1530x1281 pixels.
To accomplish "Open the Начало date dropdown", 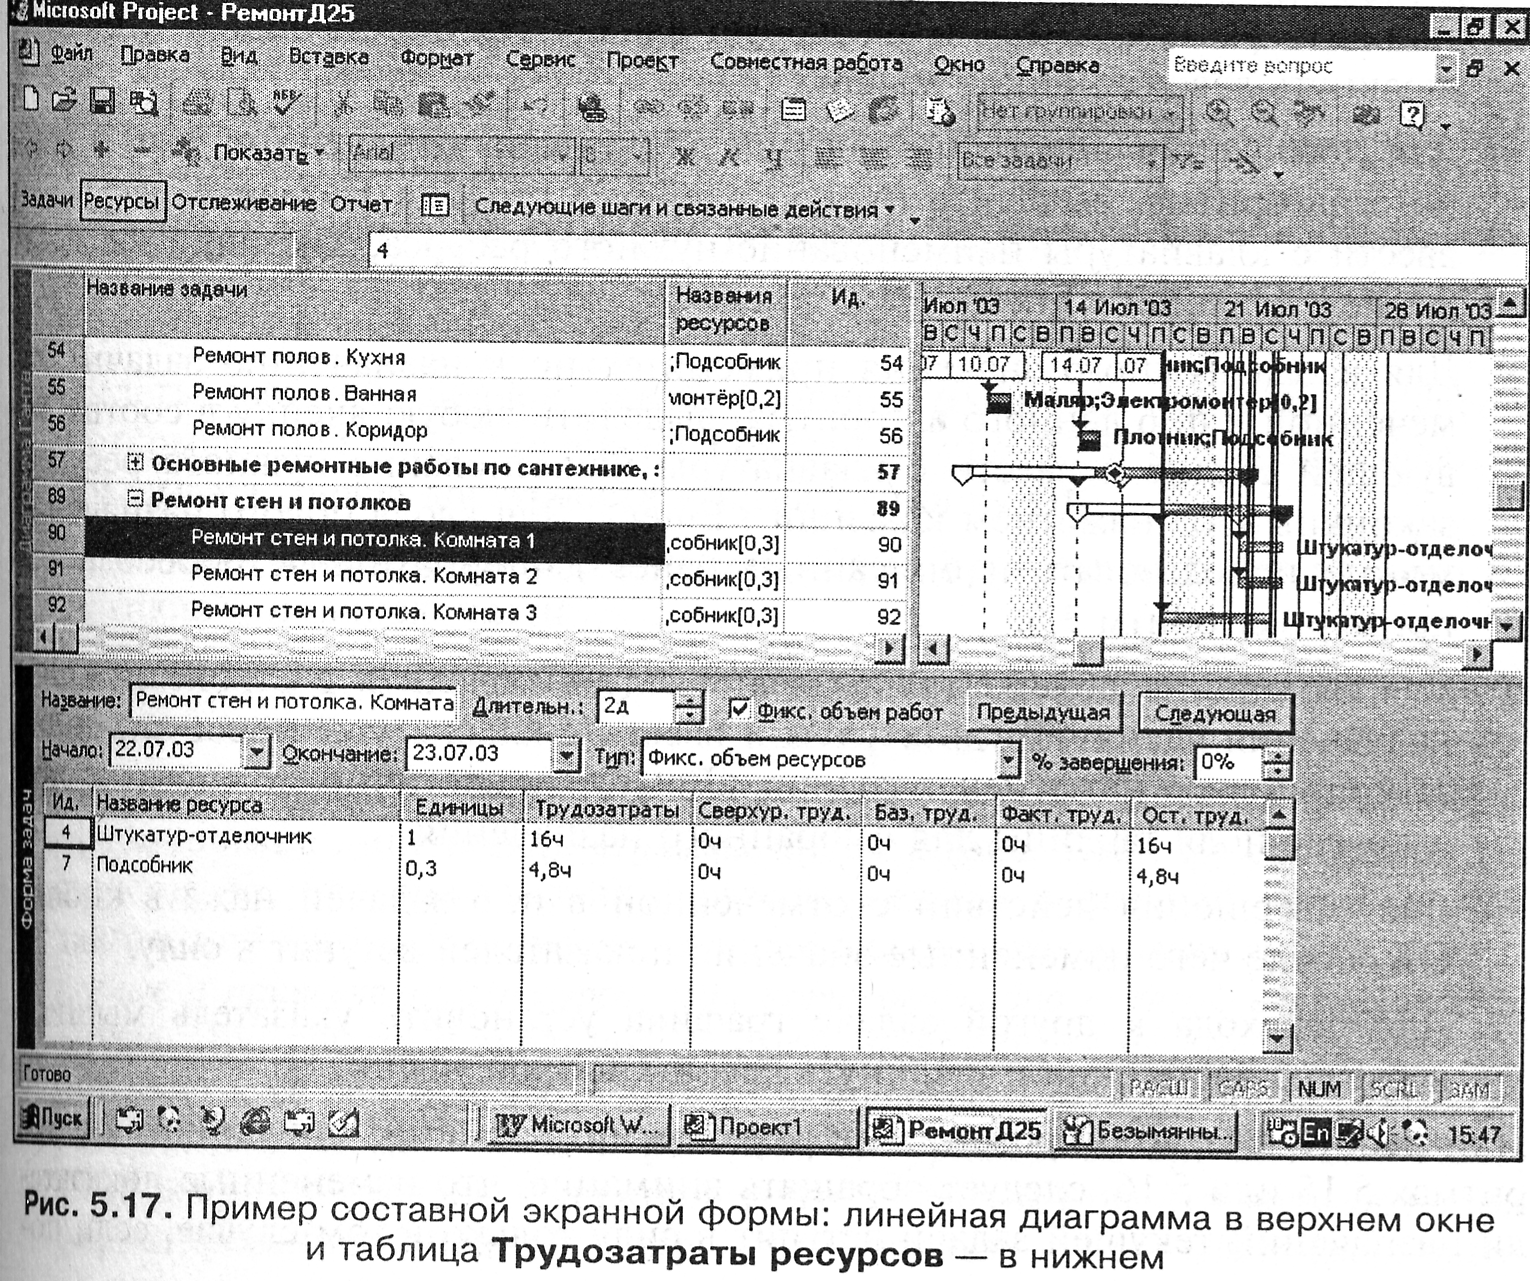I will point(256,750).
